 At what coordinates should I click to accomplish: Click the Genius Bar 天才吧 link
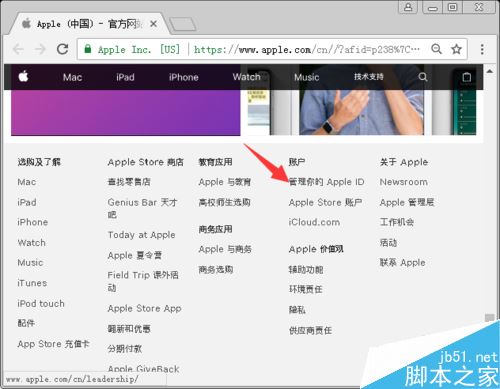(x=142, y=208)
